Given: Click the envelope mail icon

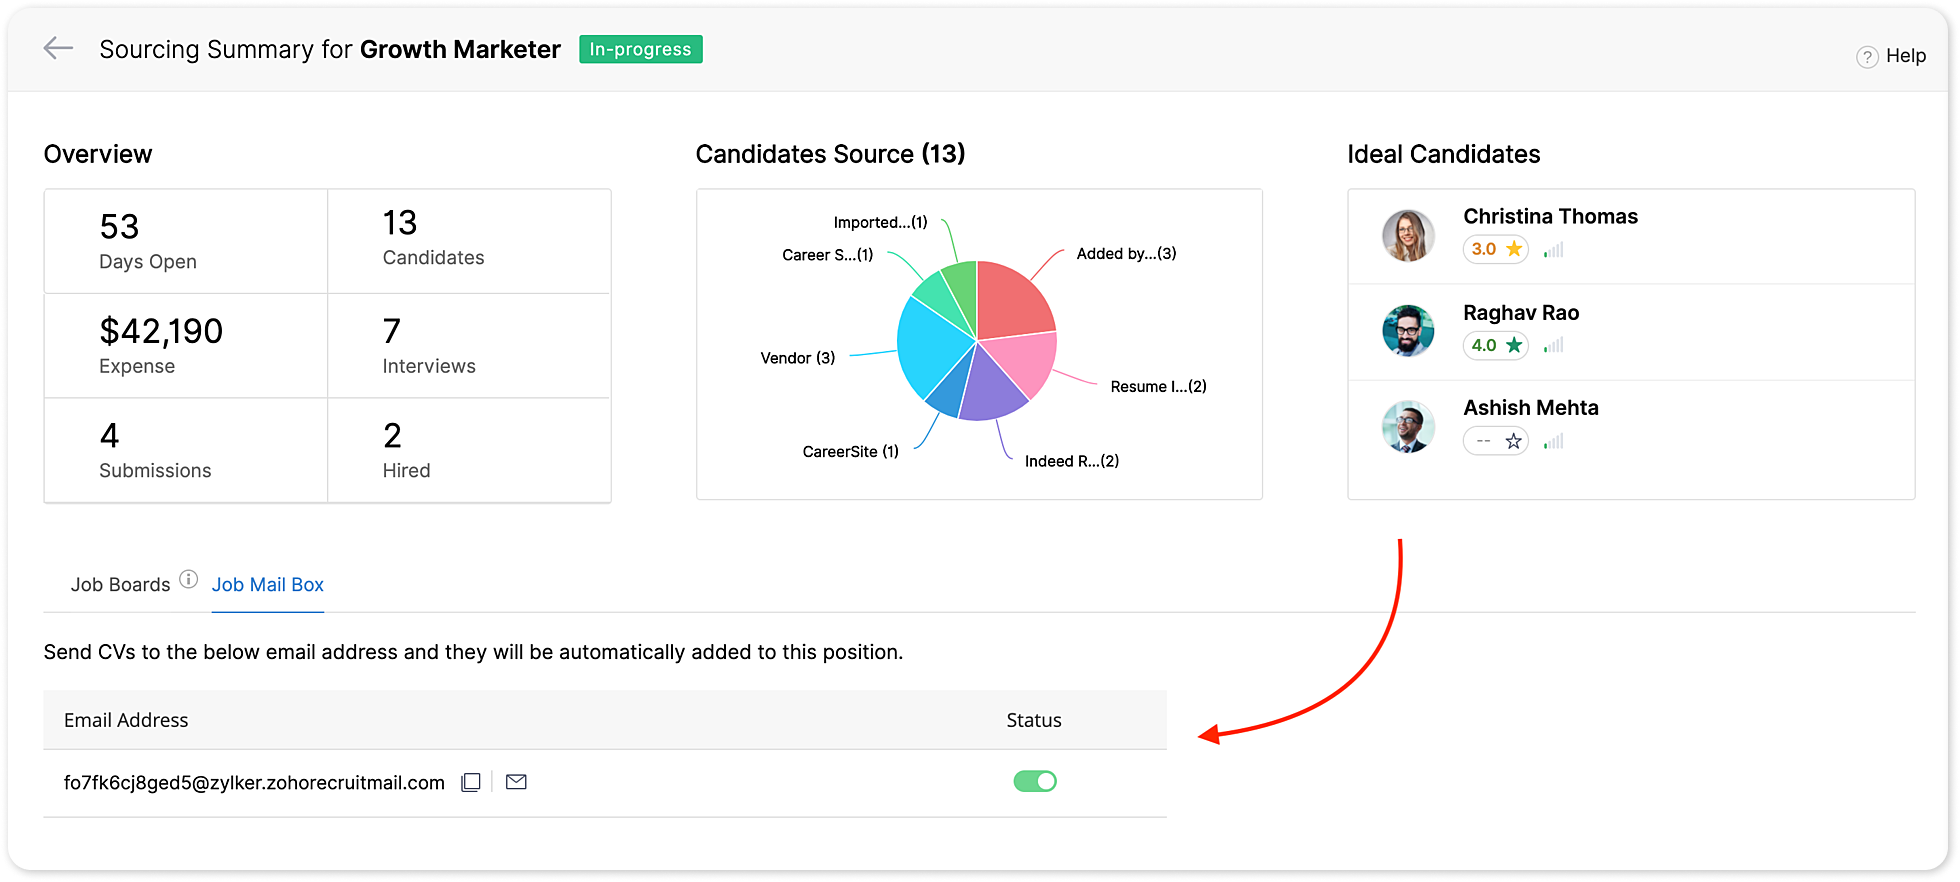Looking at the screenshot, I should coord(516,782).
